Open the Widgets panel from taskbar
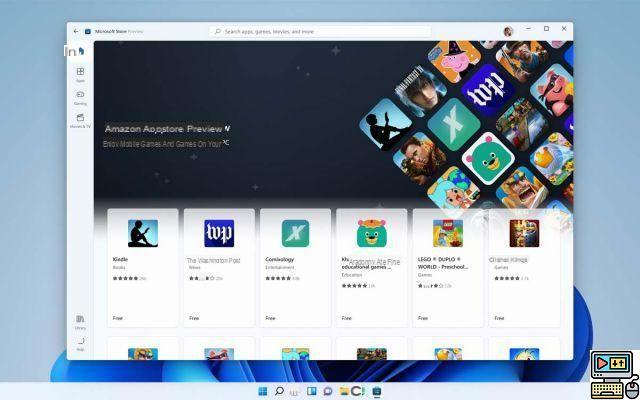Image resolution: width=640 pixels, height=400 pixels. [312, 391]
